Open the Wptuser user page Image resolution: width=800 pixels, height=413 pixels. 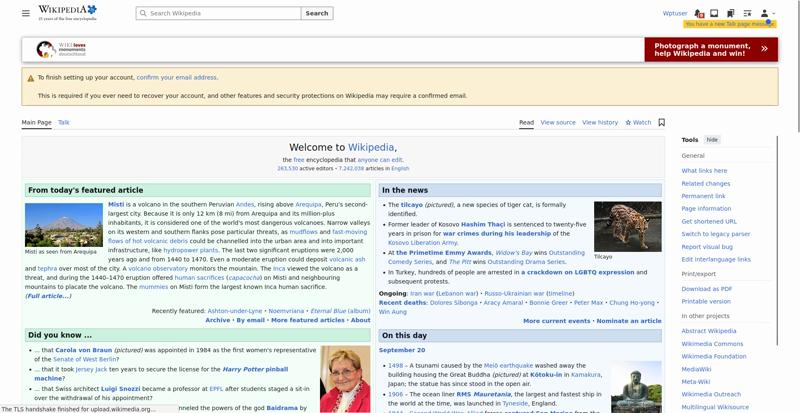(x=674, y=13)
